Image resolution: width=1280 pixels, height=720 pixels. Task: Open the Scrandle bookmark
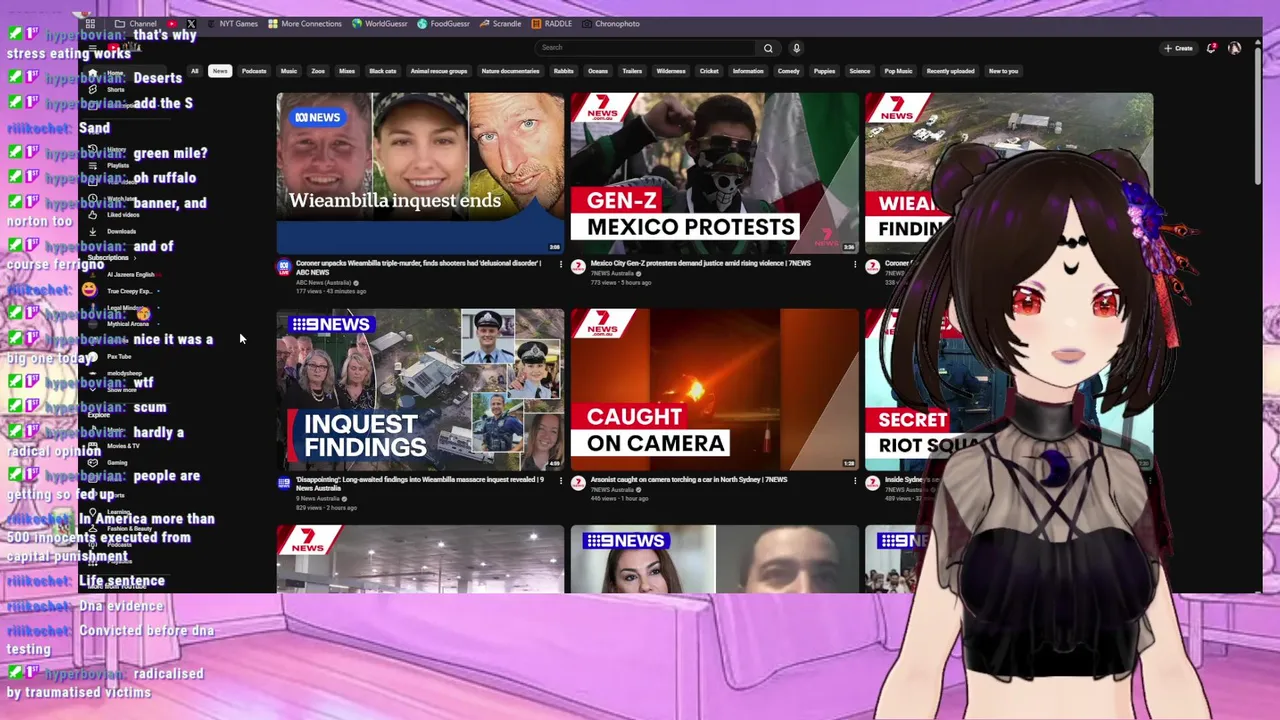tap(500, 23)
